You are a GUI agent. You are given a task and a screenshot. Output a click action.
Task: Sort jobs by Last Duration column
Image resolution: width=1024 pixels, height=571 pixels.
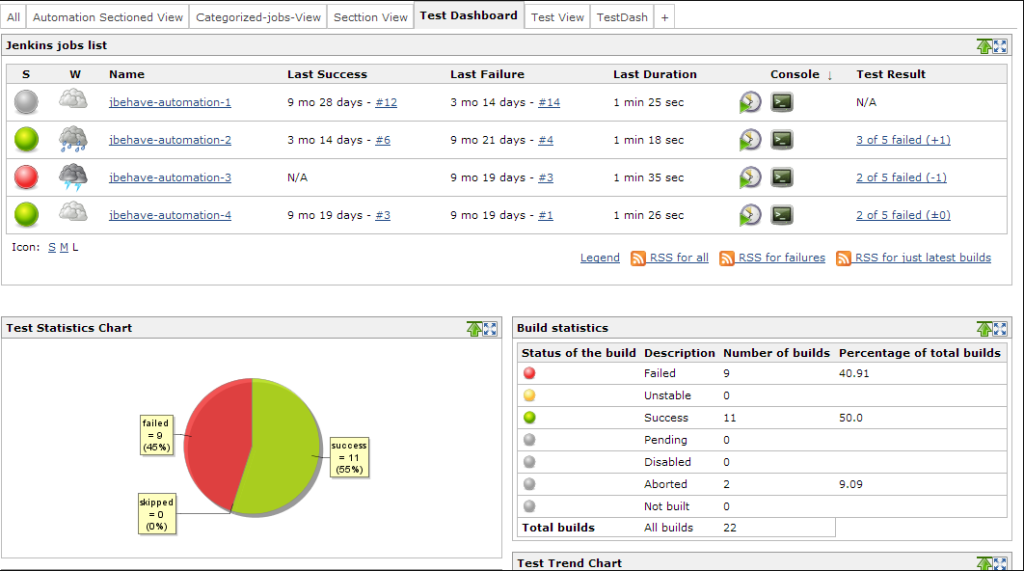pos(655,74)
